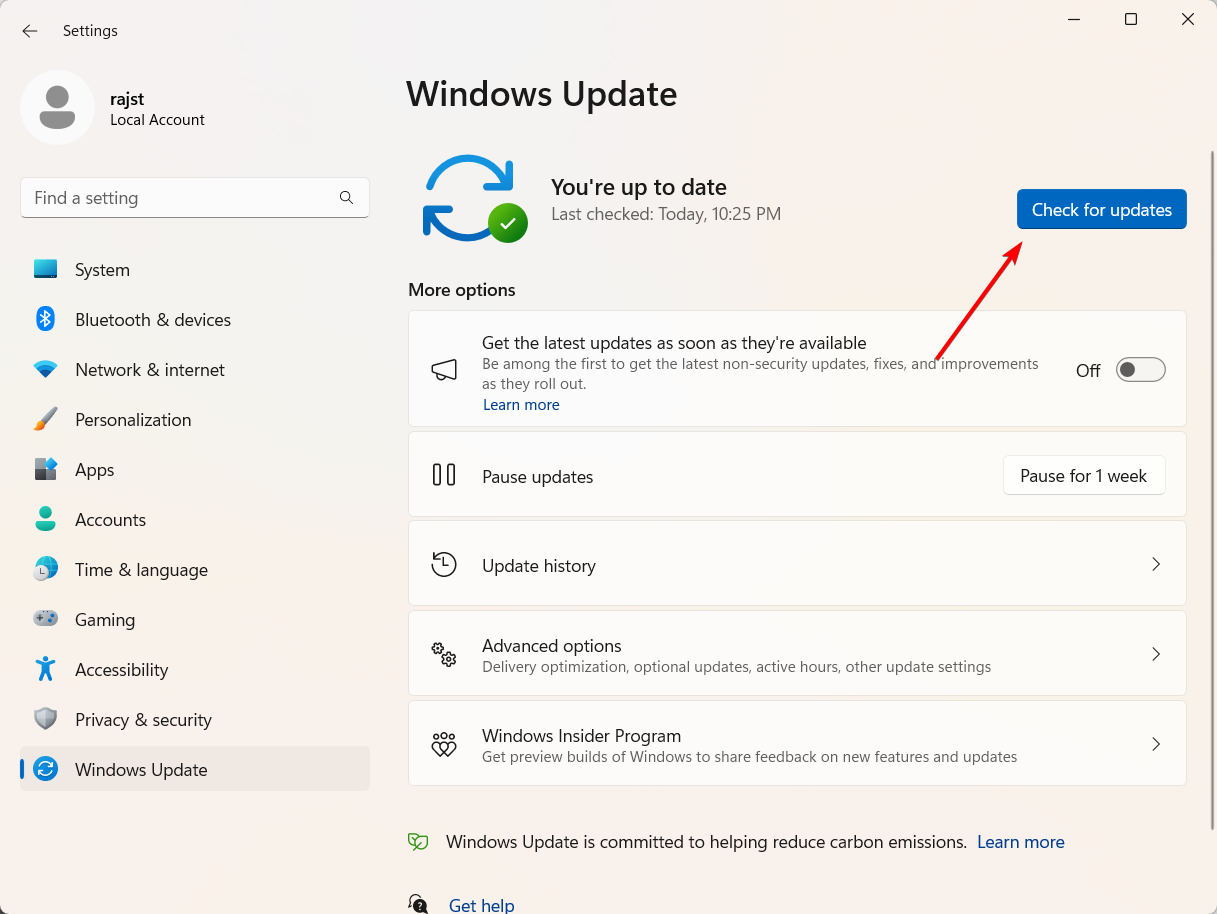Click the search magnifier icon
The width and height of the screenshot is (1217, 914).
click(346, 198)
